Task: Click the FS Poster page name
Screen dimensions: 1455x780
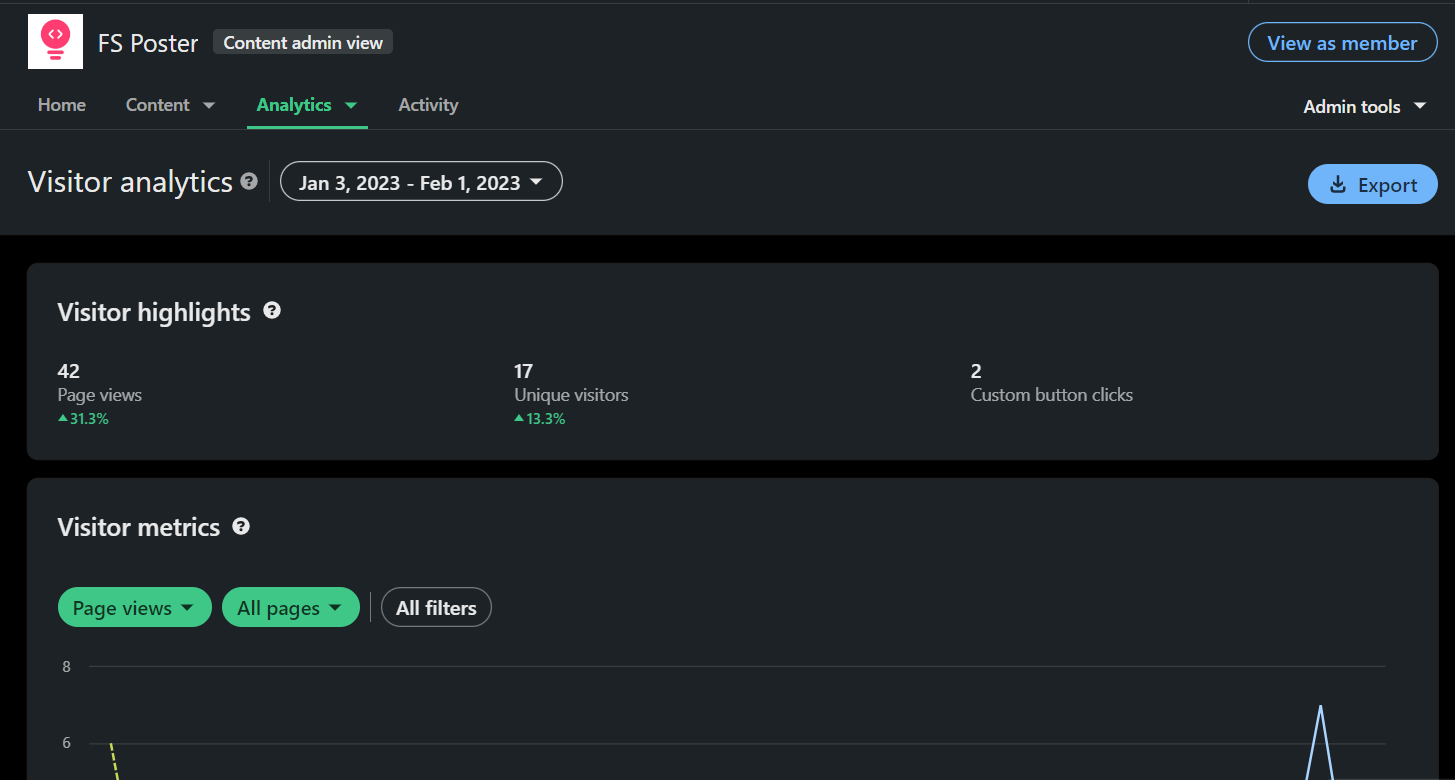Action: click(x=148, y=43)
